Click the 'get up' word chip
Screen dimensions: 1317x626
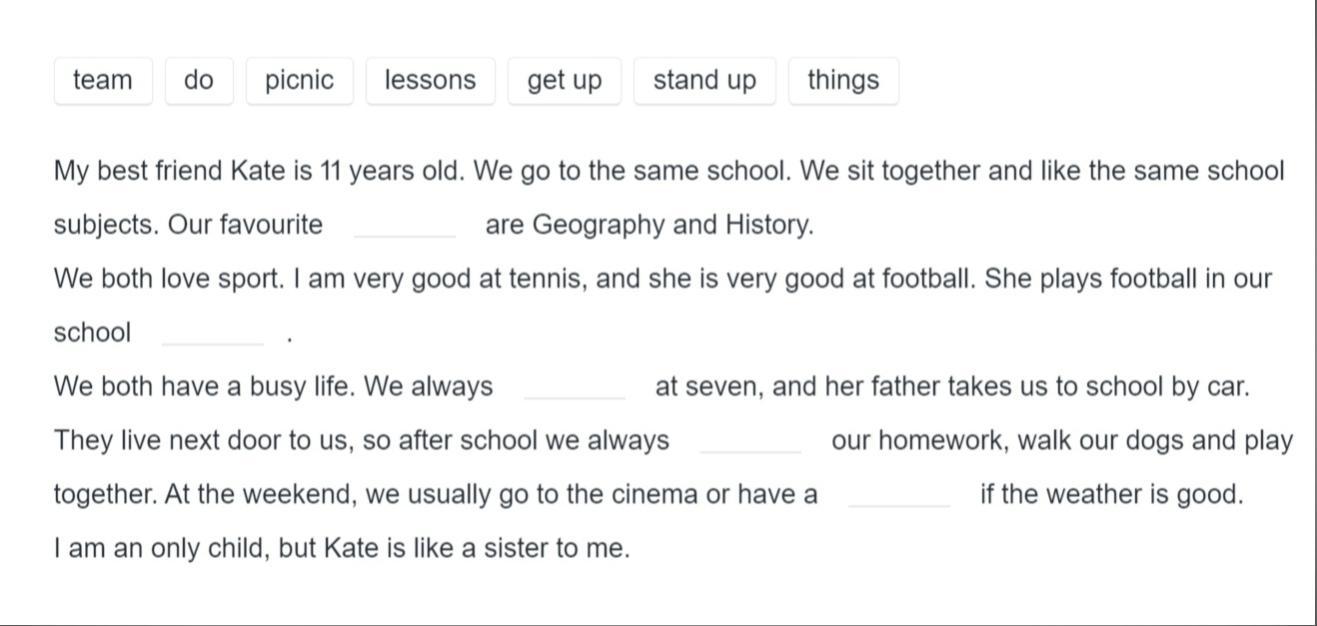565,80
